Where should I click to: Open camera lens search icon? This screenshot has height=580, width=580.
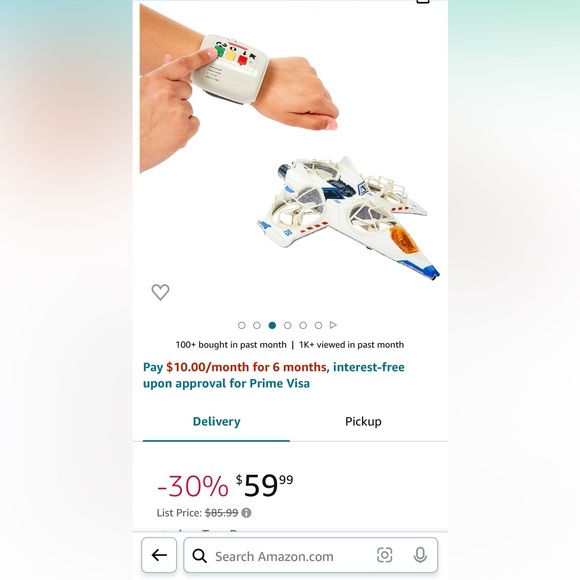tap(385, 555)
